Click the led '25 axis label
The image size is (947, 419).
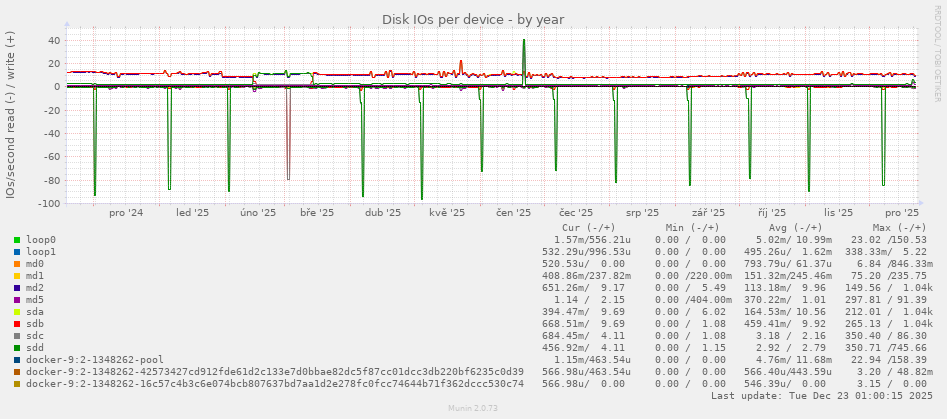193,213
